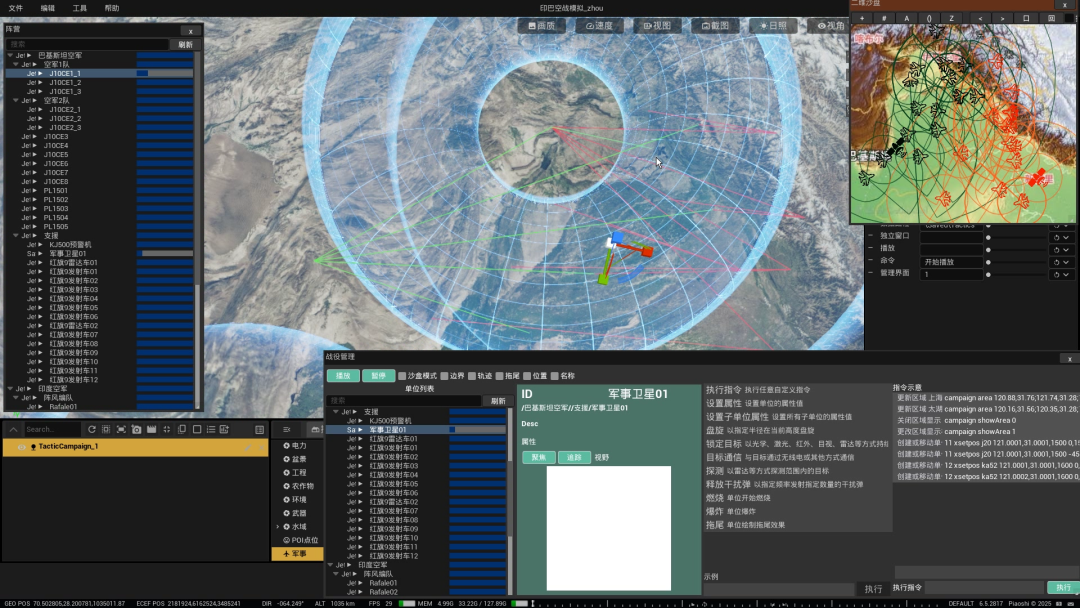
Task: Collapse the 空军1队 tree node
Action: click(x=16, y=64)
